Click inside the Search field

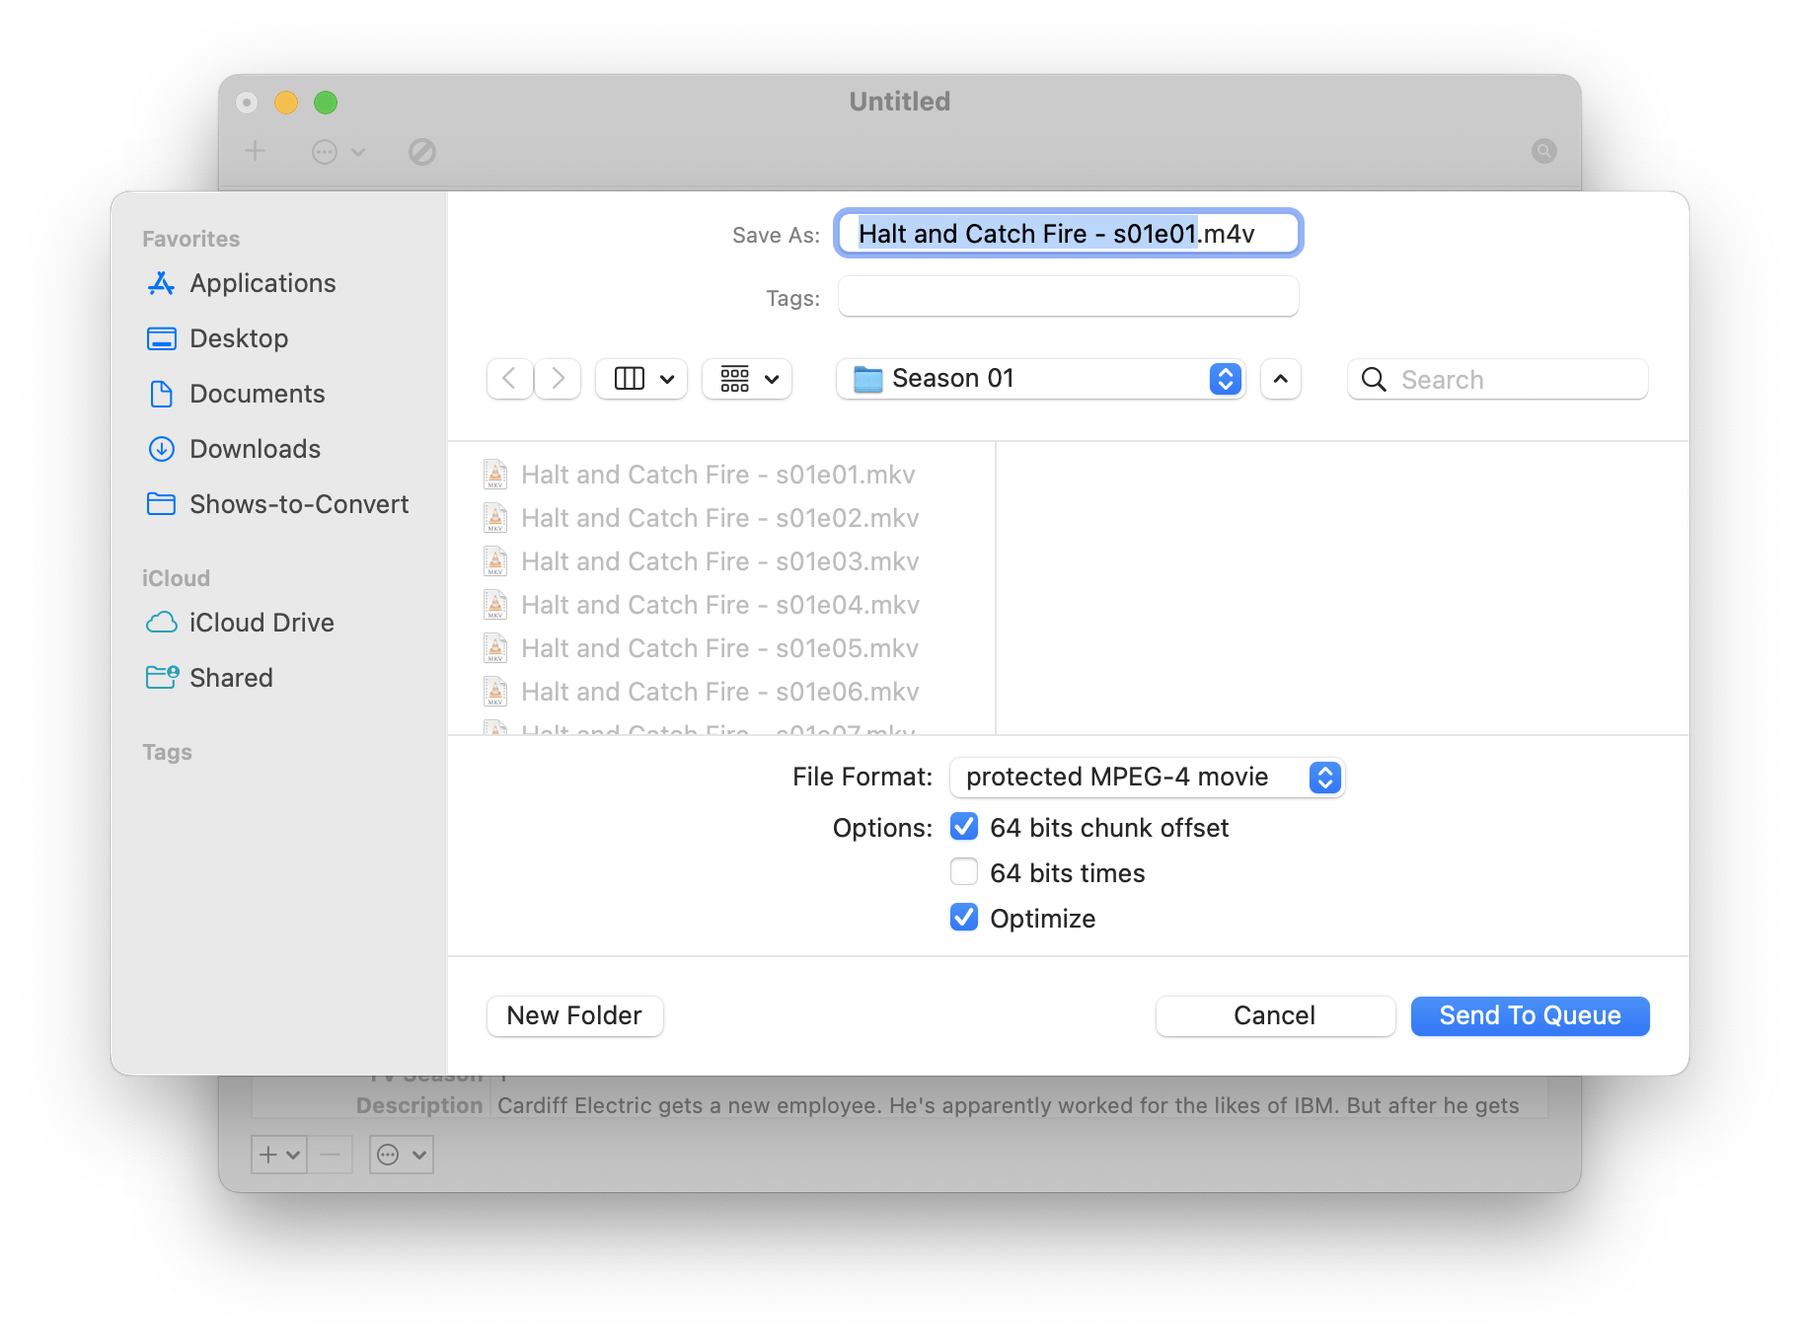[1496, 379]
